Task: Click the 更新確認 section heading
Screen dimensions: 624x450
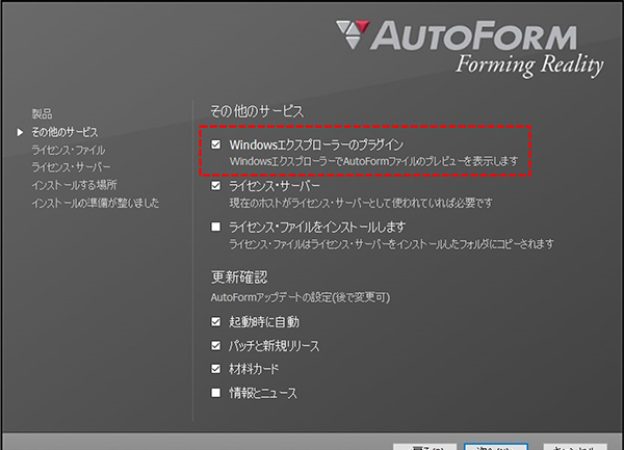Action: (239, 277)
